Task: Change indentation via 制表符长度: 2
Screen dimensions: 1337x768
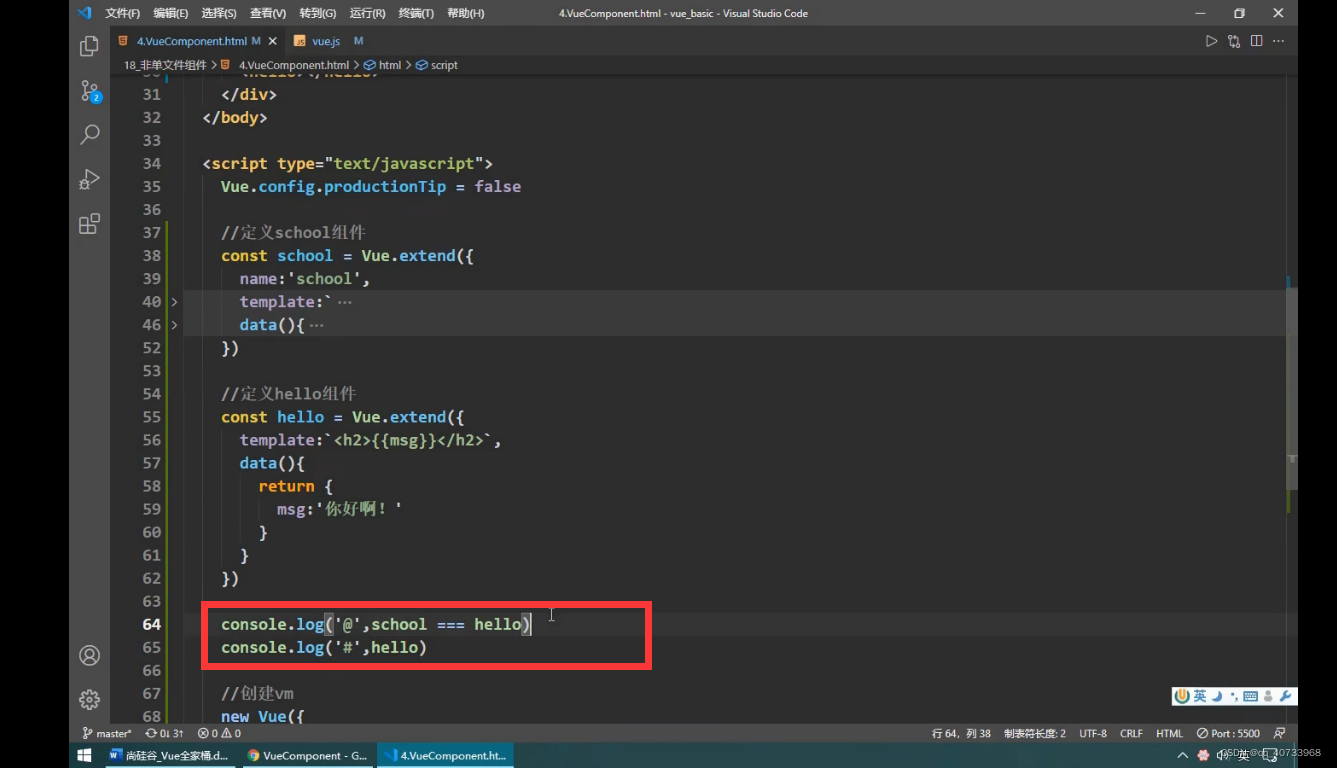Action: point(1035,733)
